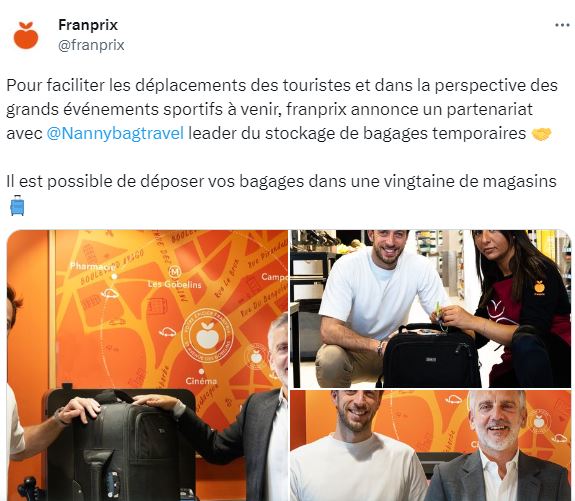Open the large left photo with suitcase
This screenshot has height=501, width=575.
tap(147, 365)
